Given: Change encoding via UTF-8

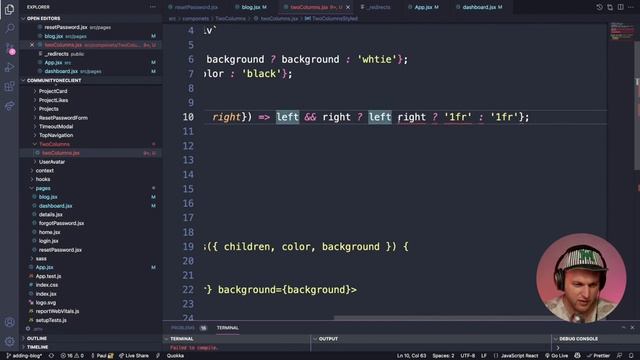Looking at the screenshot, I should click(x=467, y=356).
